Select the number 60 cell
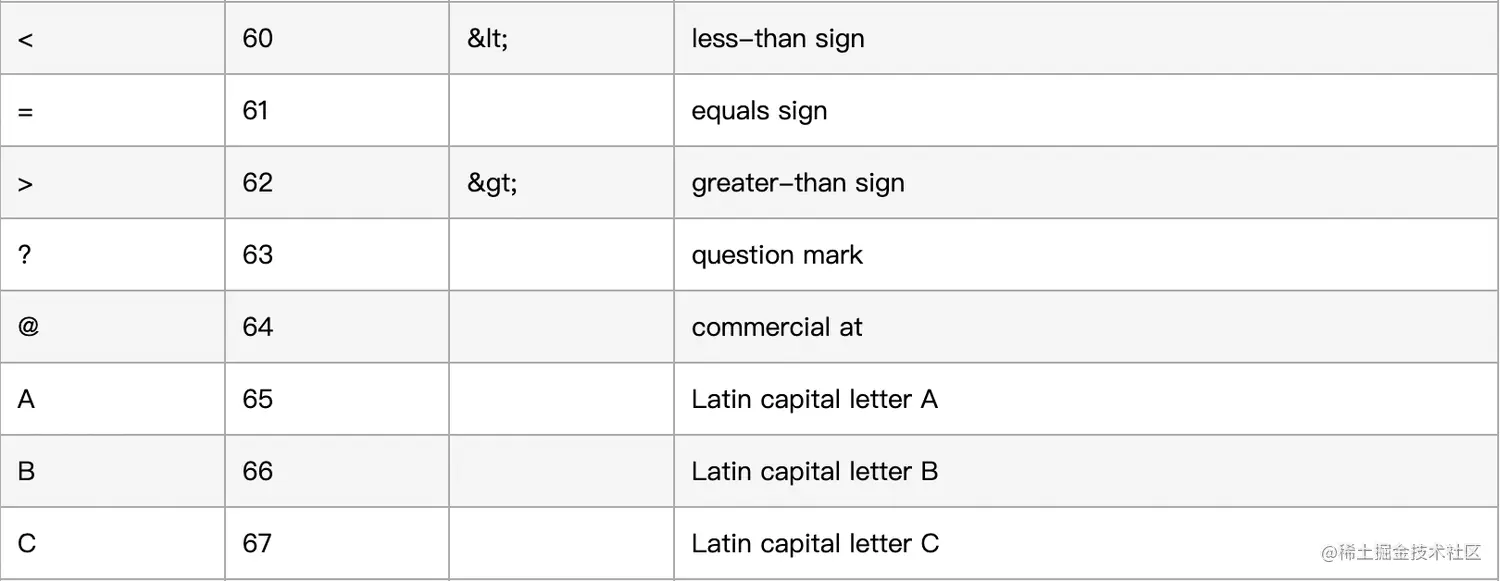1500x581 pixels. coord(258,39)
